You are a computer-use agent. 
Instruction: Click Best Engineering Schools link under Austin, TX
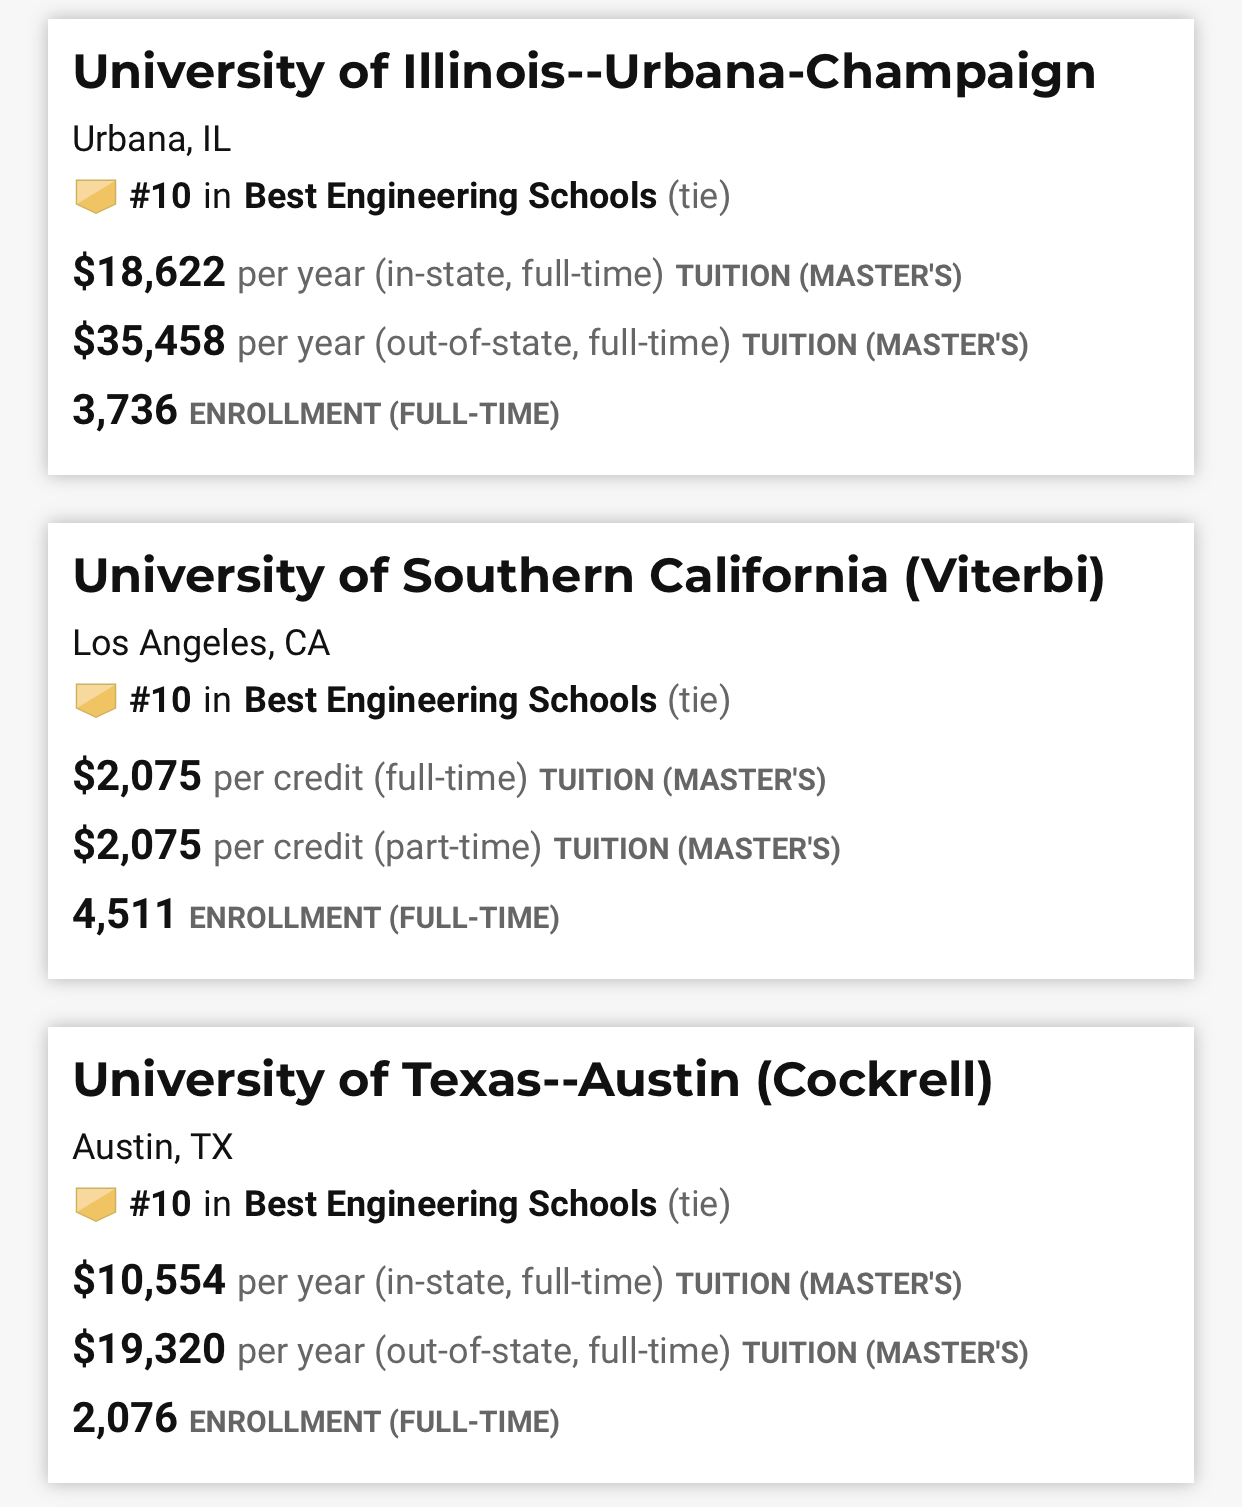click(450, 1204)
